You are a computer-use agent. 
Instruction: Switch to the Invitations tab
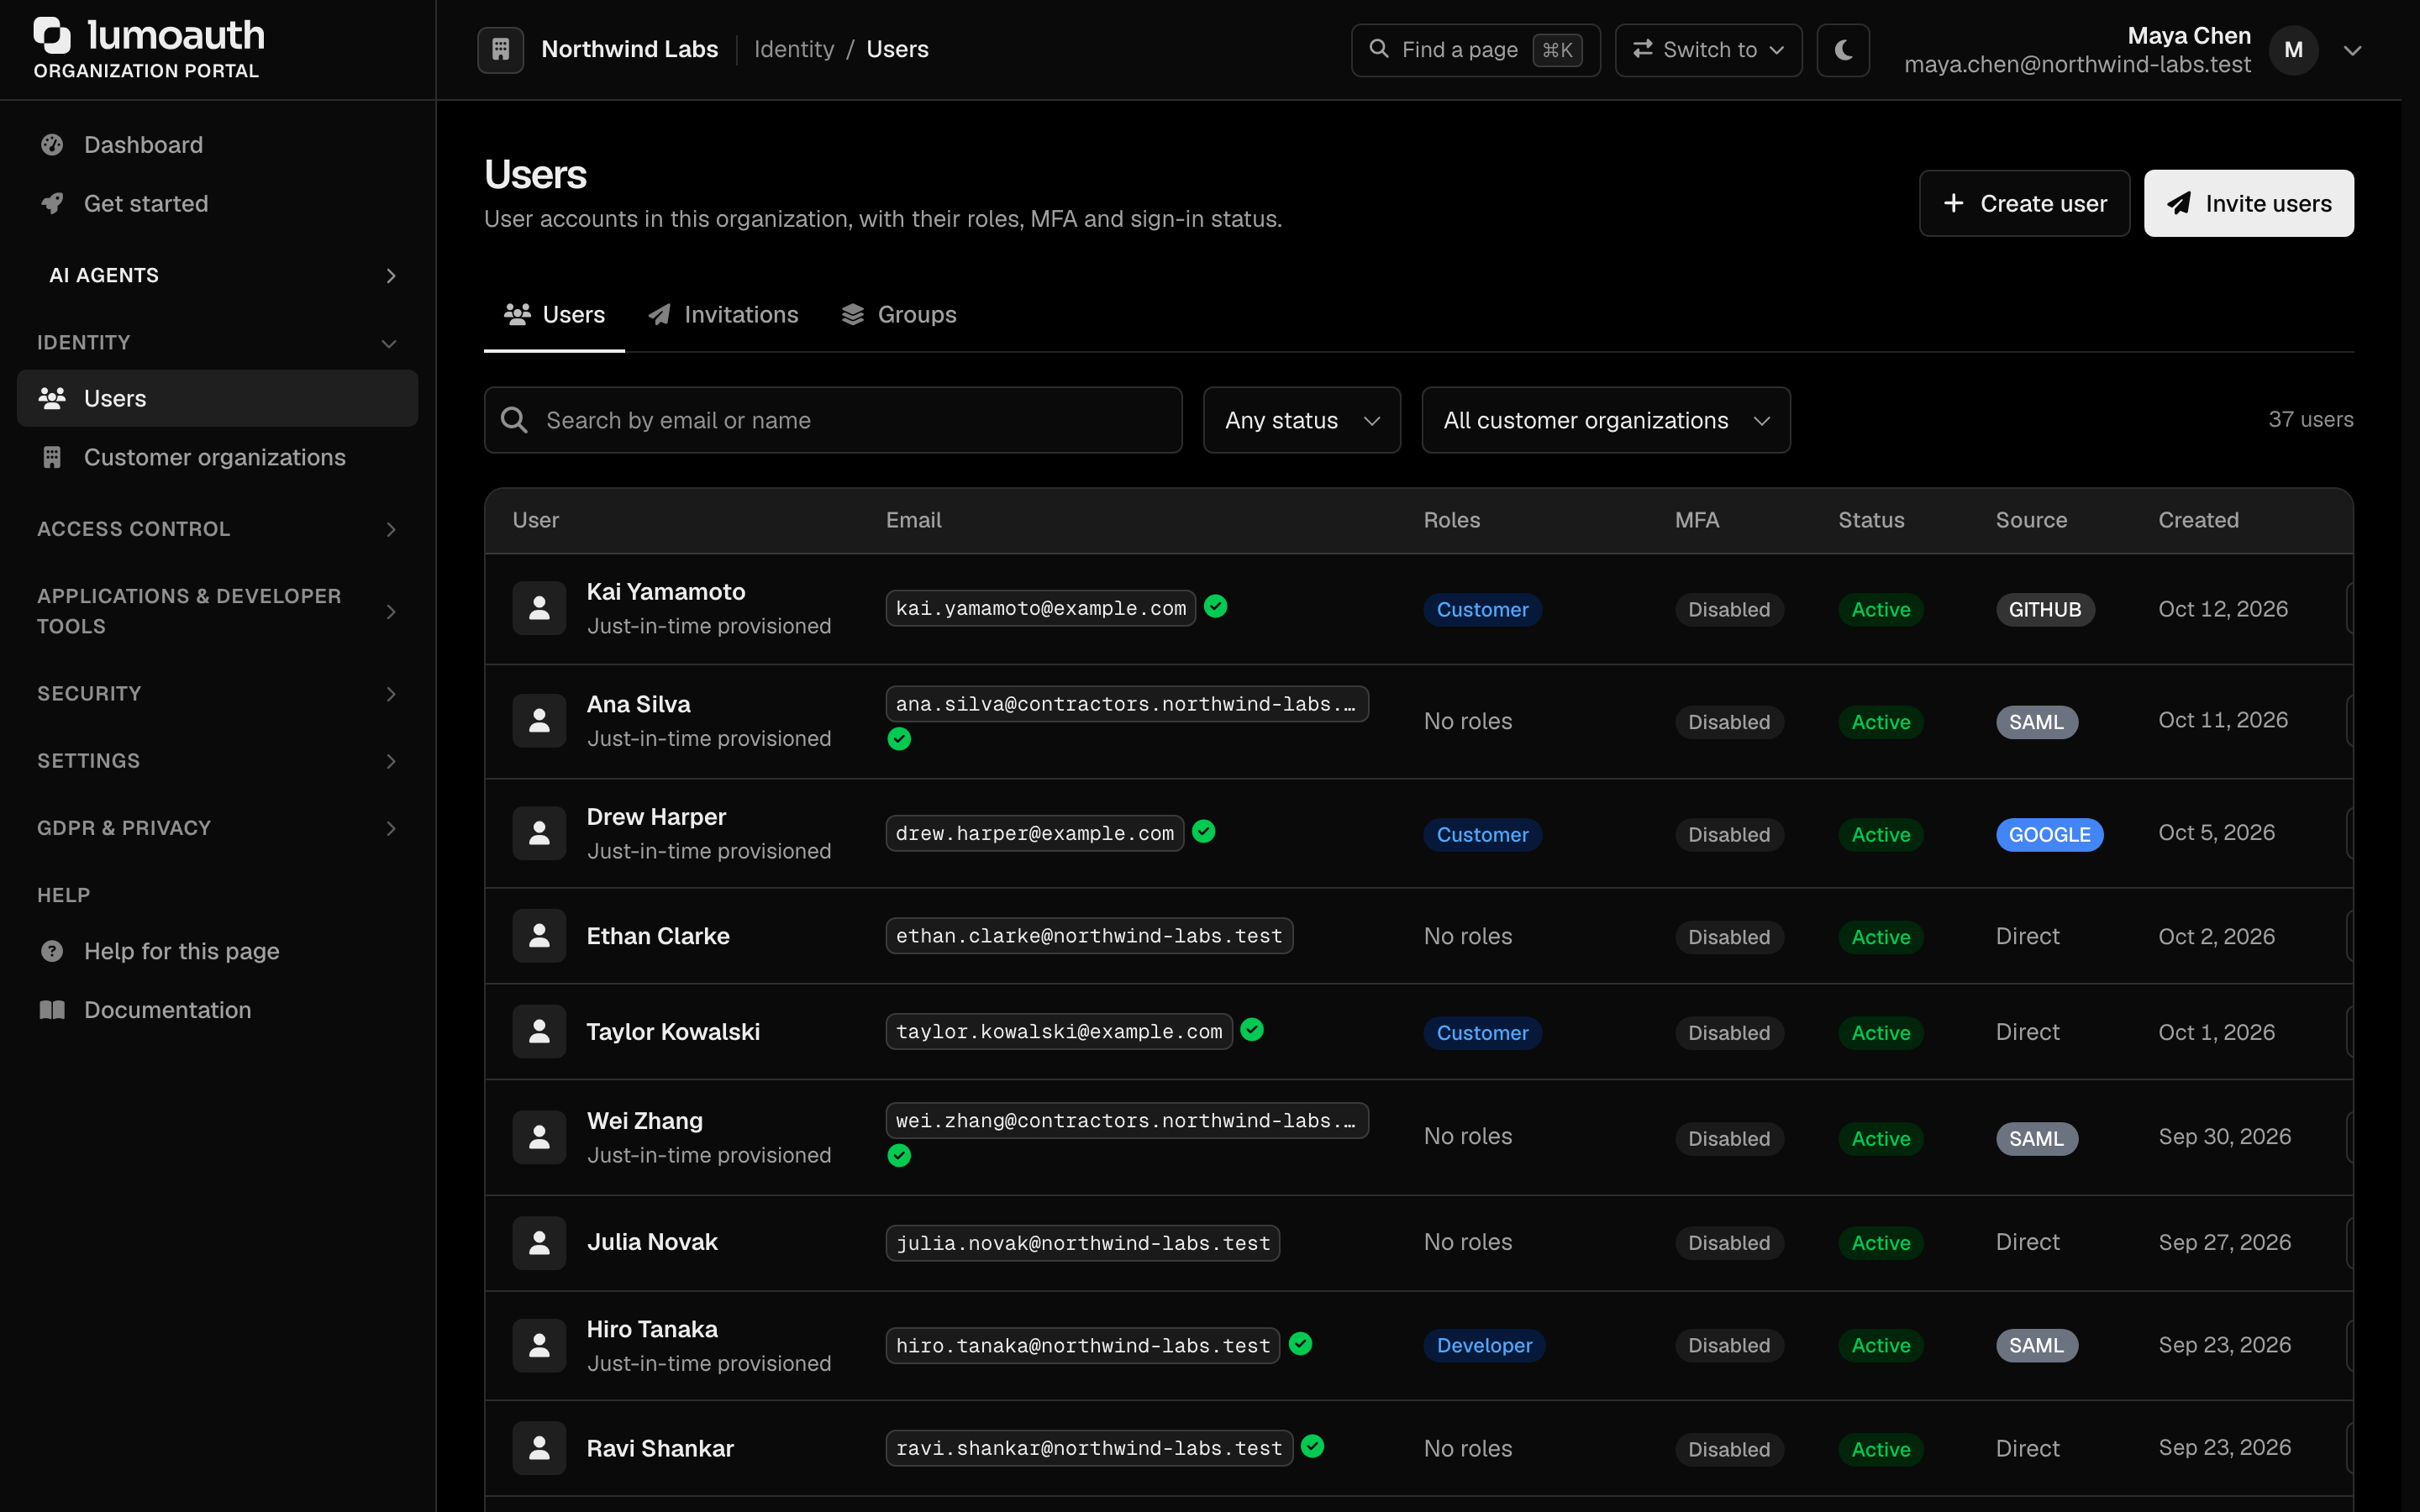(723, 315)
